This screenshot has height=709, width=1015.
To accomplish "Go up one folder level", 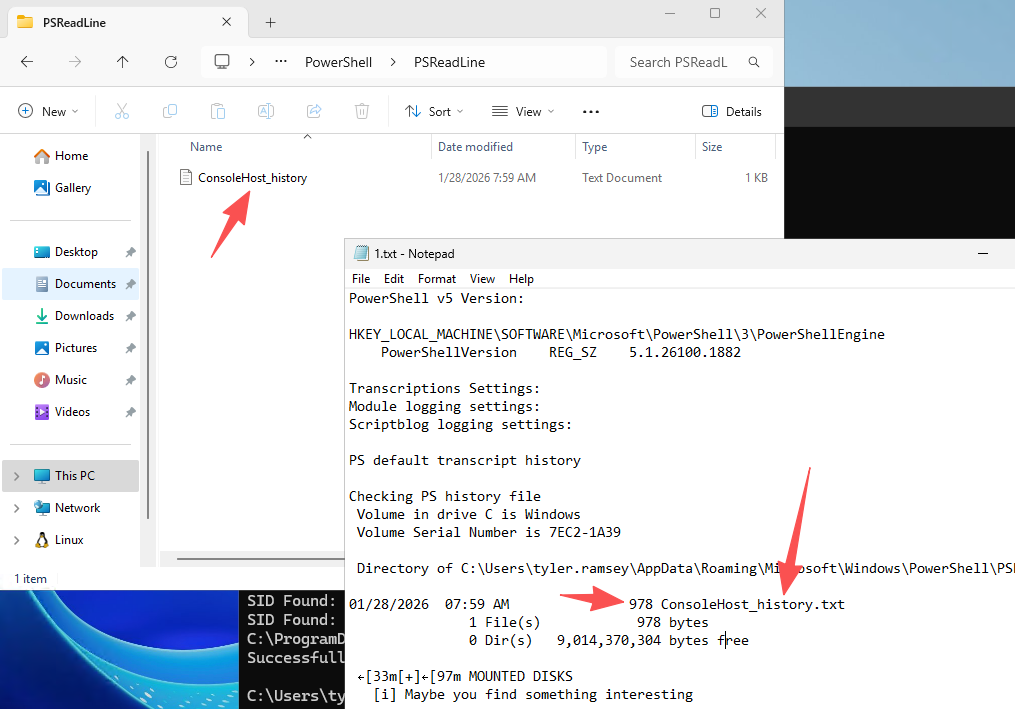I will (123, 62).
